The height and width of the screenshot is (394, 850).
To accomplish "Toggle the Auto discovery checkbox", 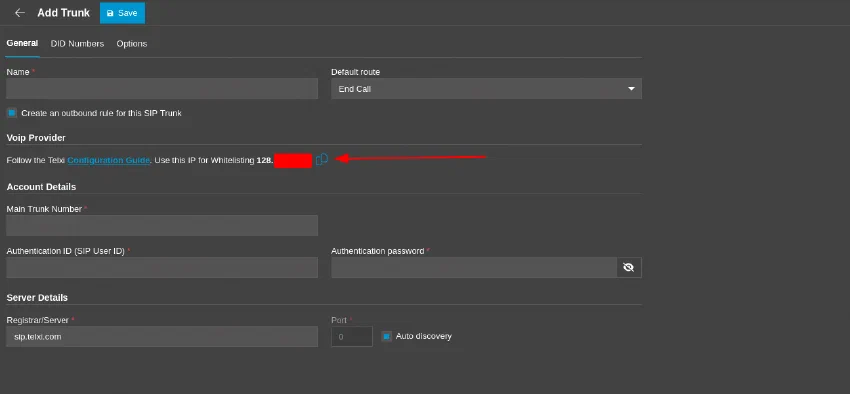I will [x=387, y=337].
